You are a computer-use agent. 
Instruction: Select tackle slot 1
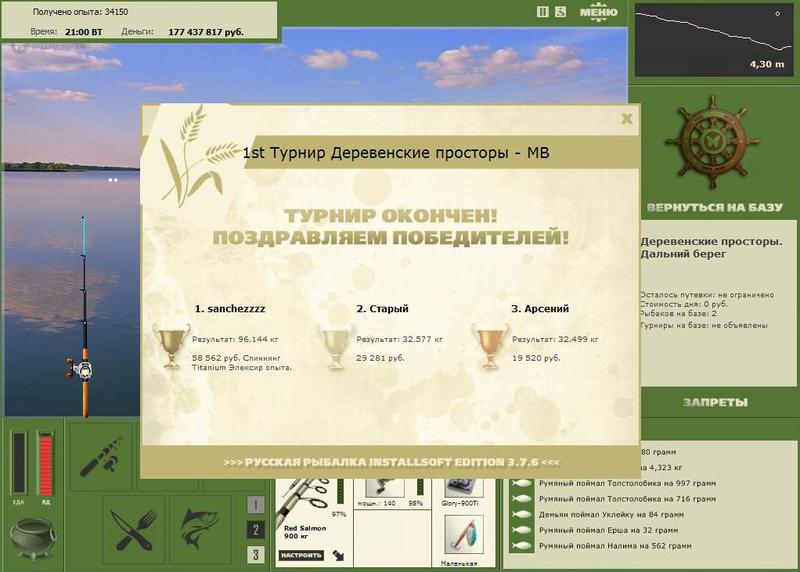(x=256, y=505)
